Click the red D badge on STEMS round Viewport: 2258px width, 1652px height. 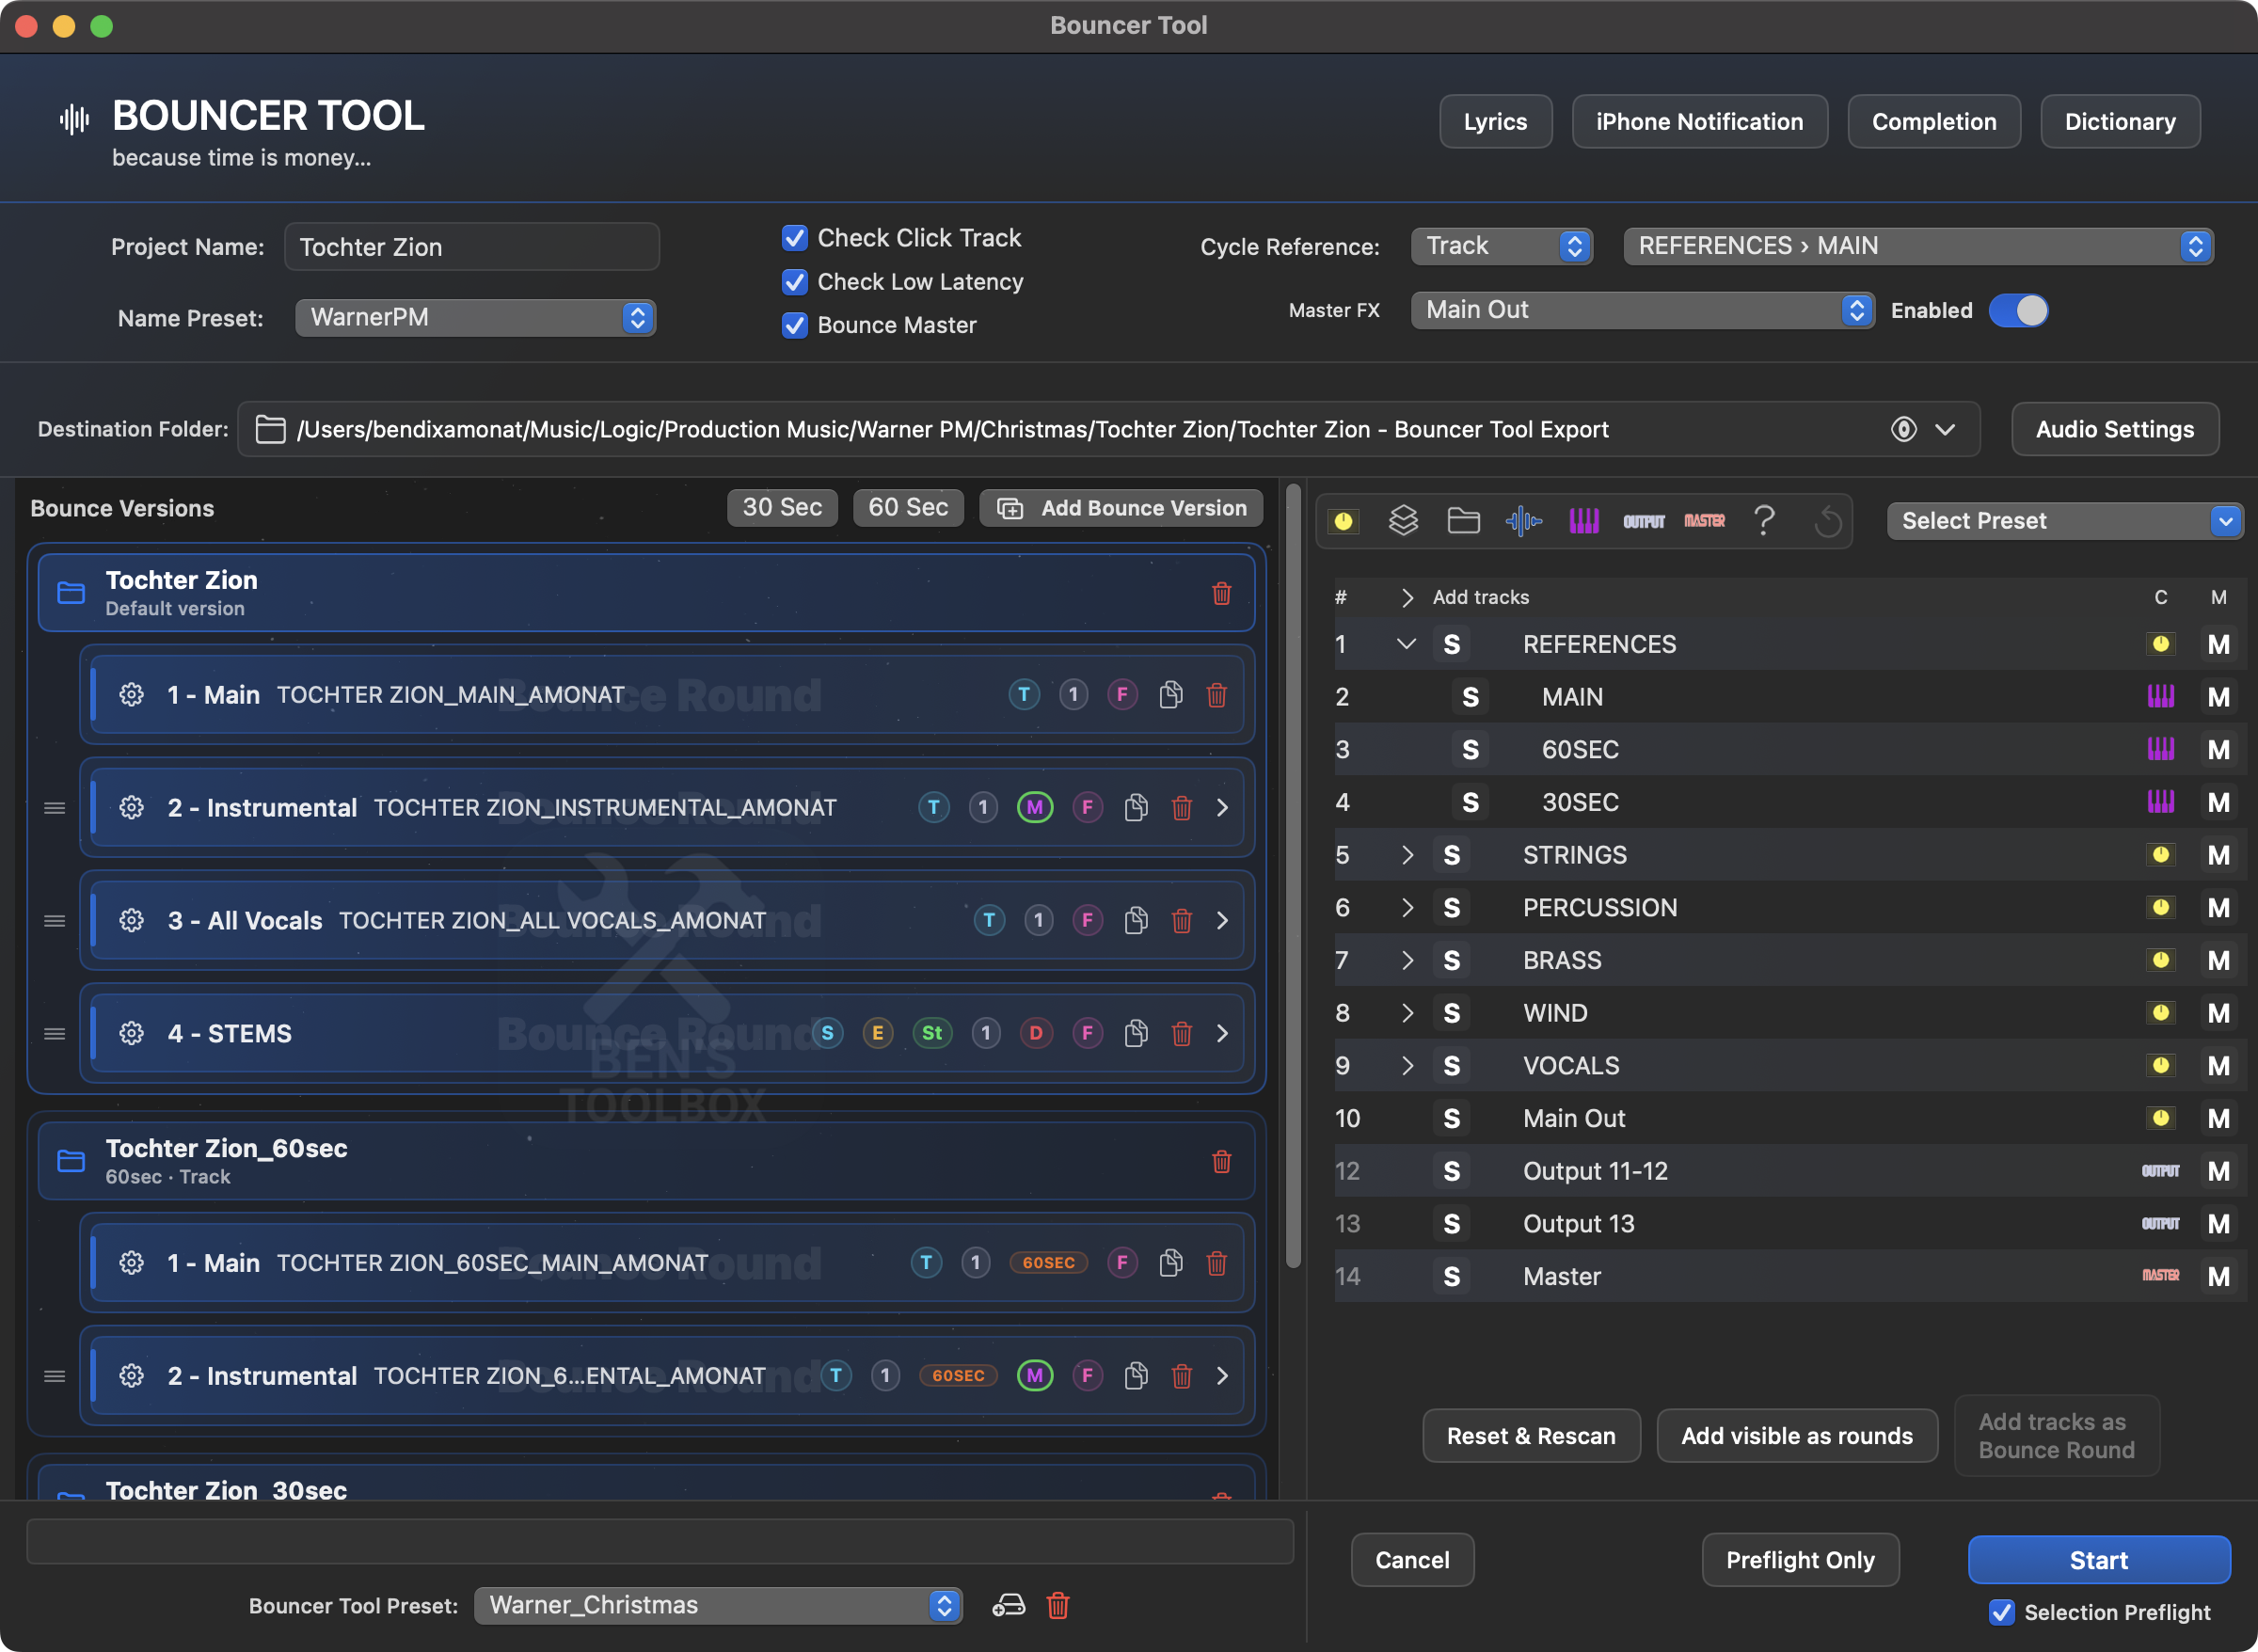coord(1035,1033)
